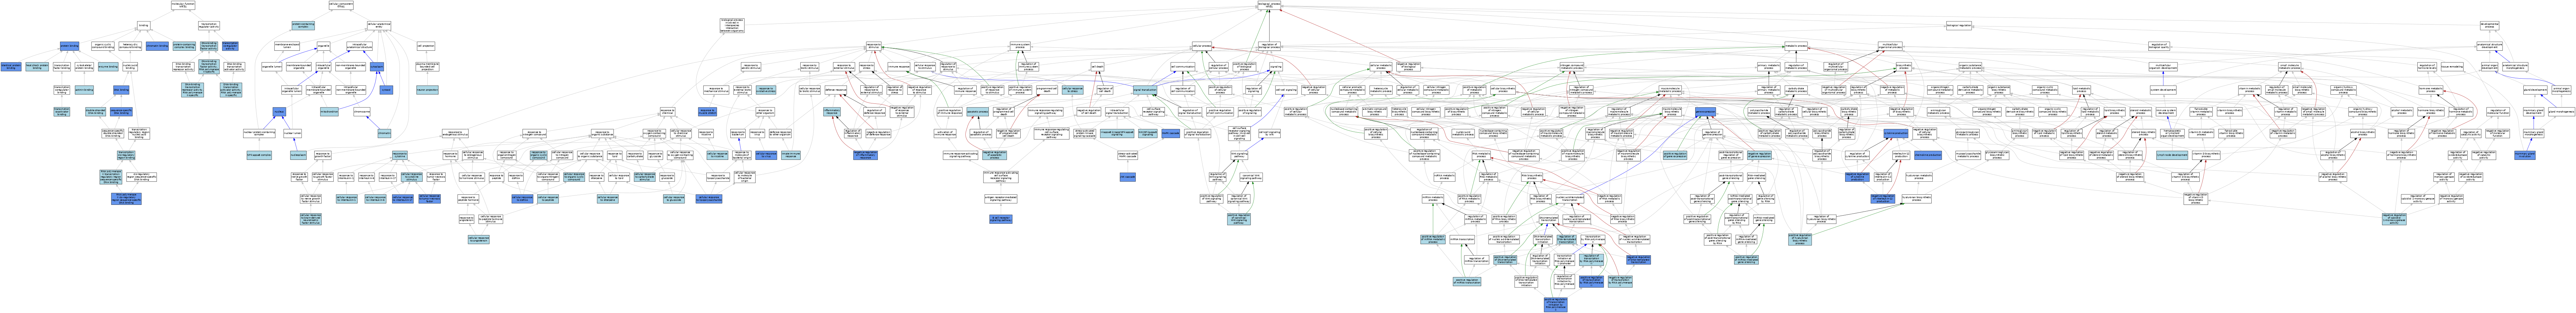Select the cell-cell signaling by wnt node
The image size is (2576, 313).
[1270, 133]
